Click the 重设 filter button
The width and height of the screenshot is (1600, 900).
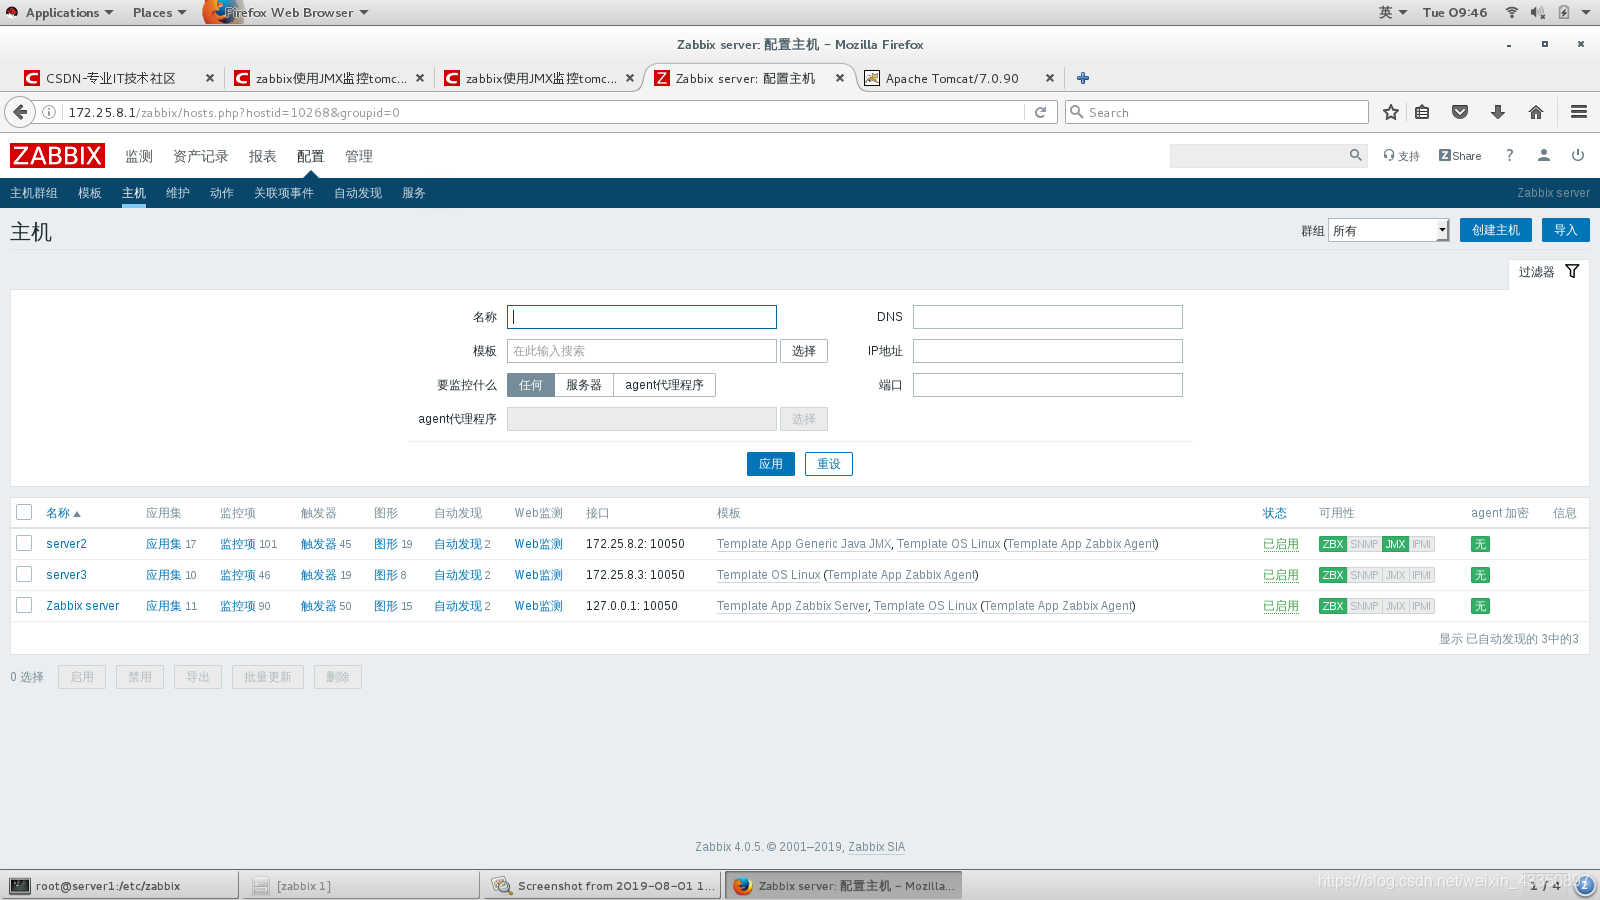coord(829,464)
